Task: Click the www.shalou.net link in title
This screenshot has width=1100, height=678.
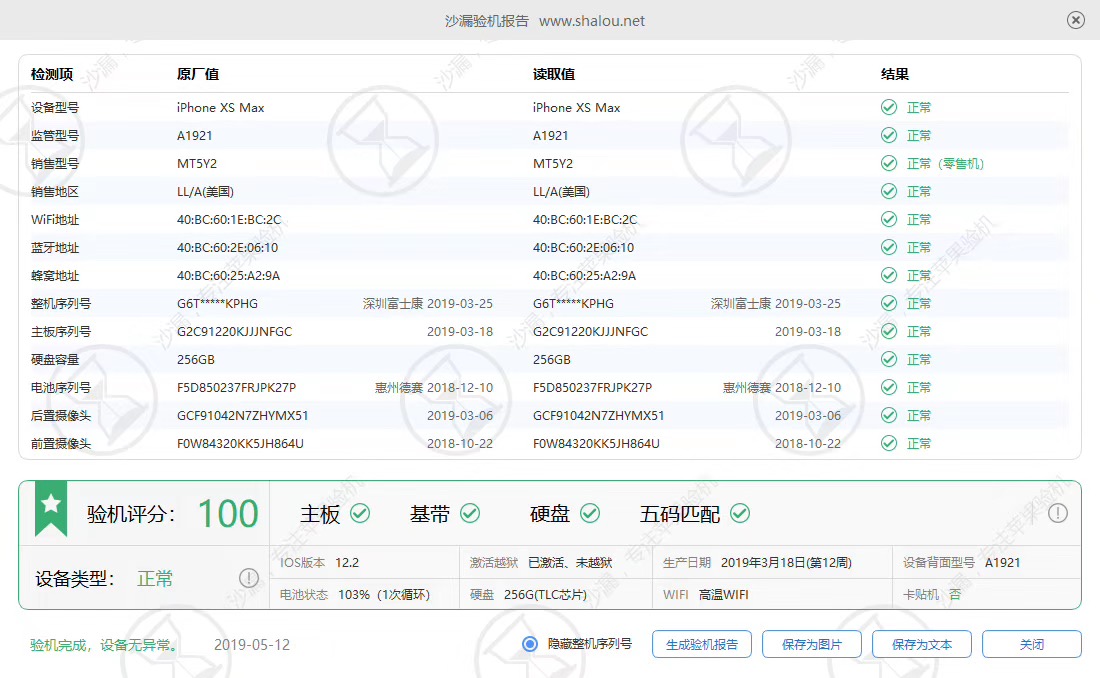Action: pos(591,21)
